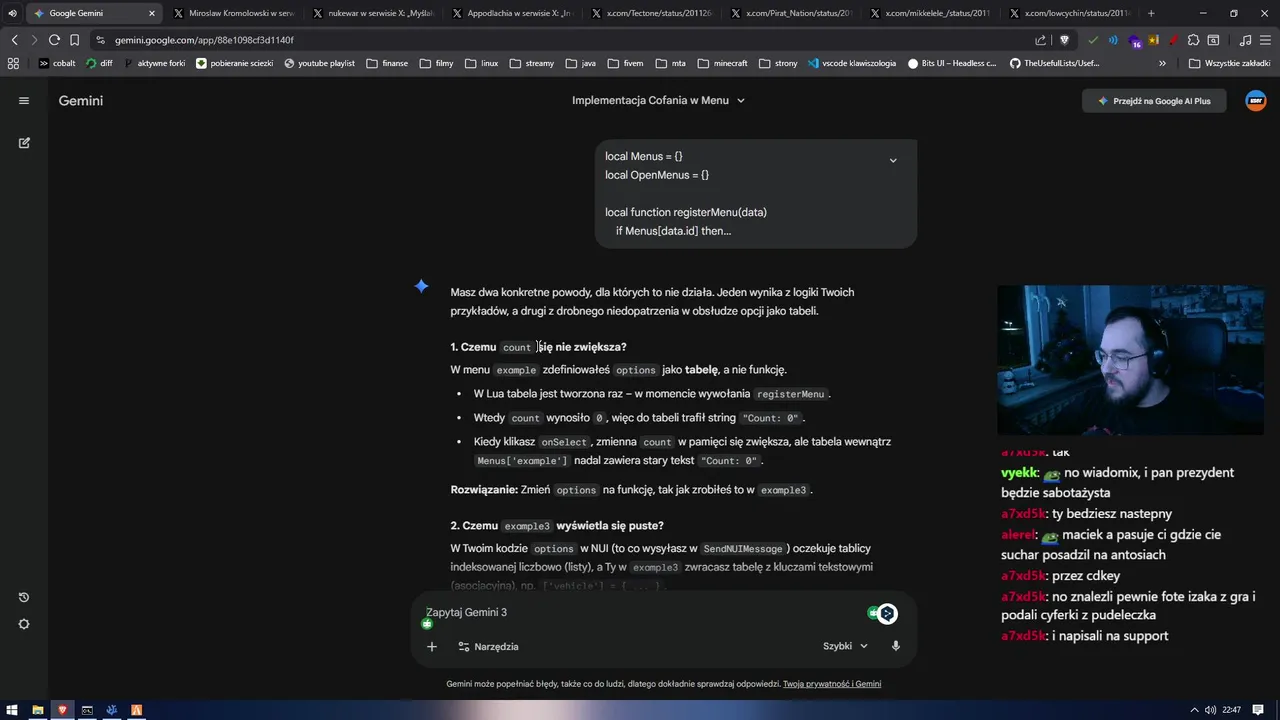
Task: Open the pobieranie sciezki bookmark
Action: click(x=235, y=63)
